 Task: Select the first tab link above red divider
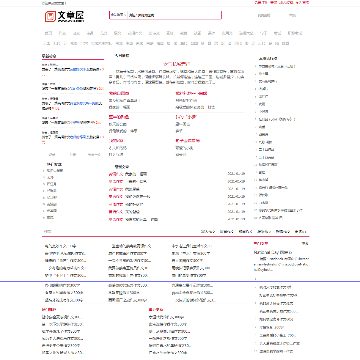tap(208, 231)
